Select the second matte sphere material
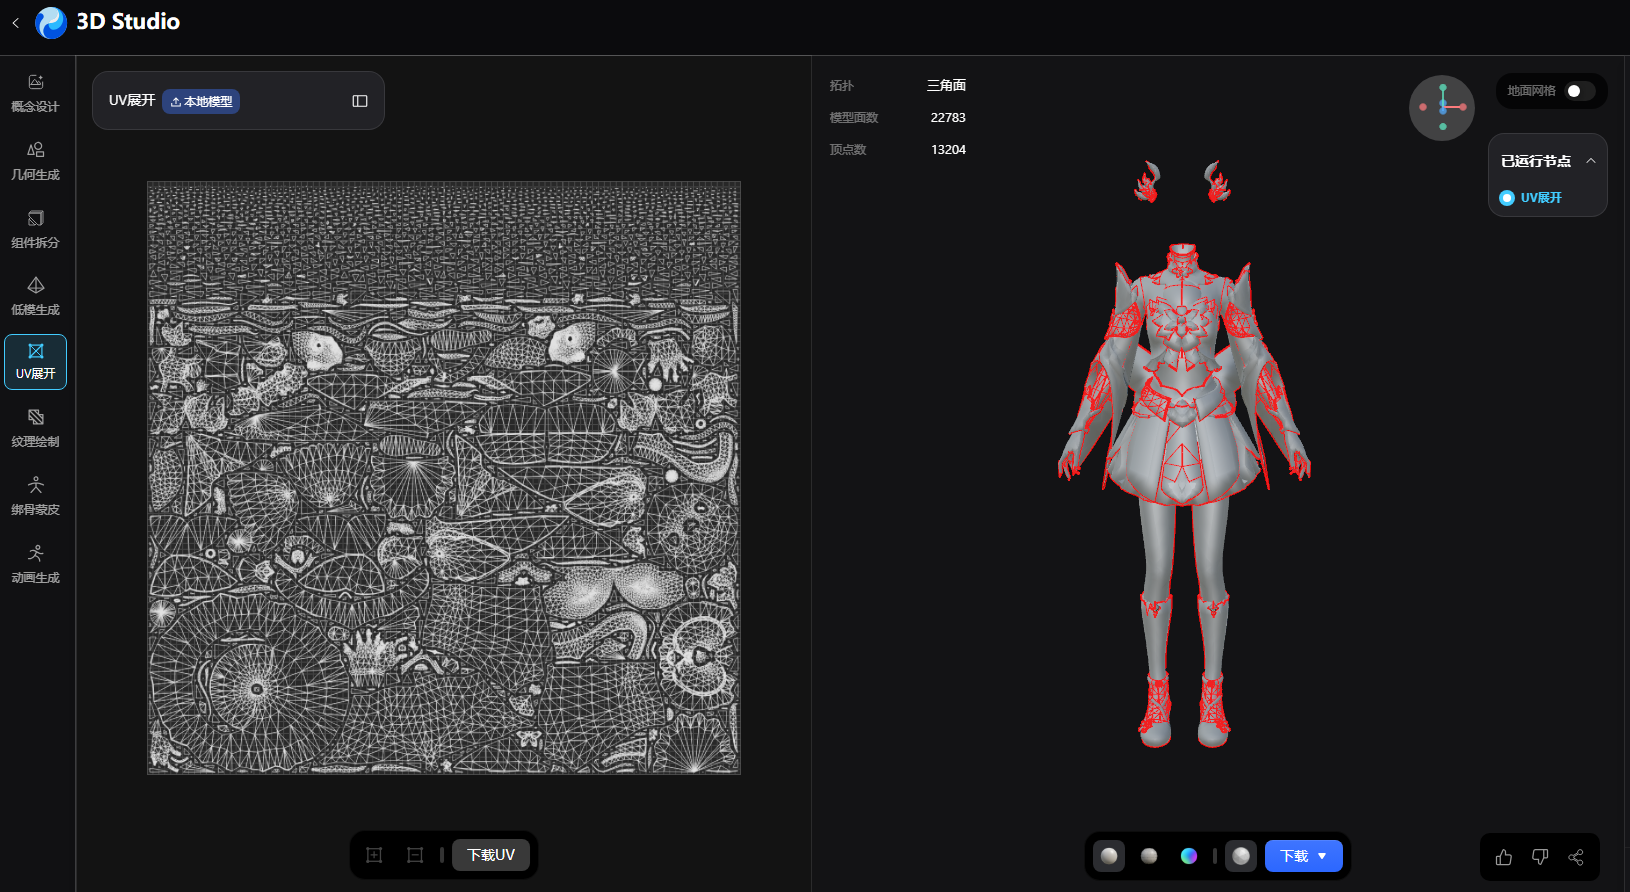The image size is (1630, 892). point(1149,856)
